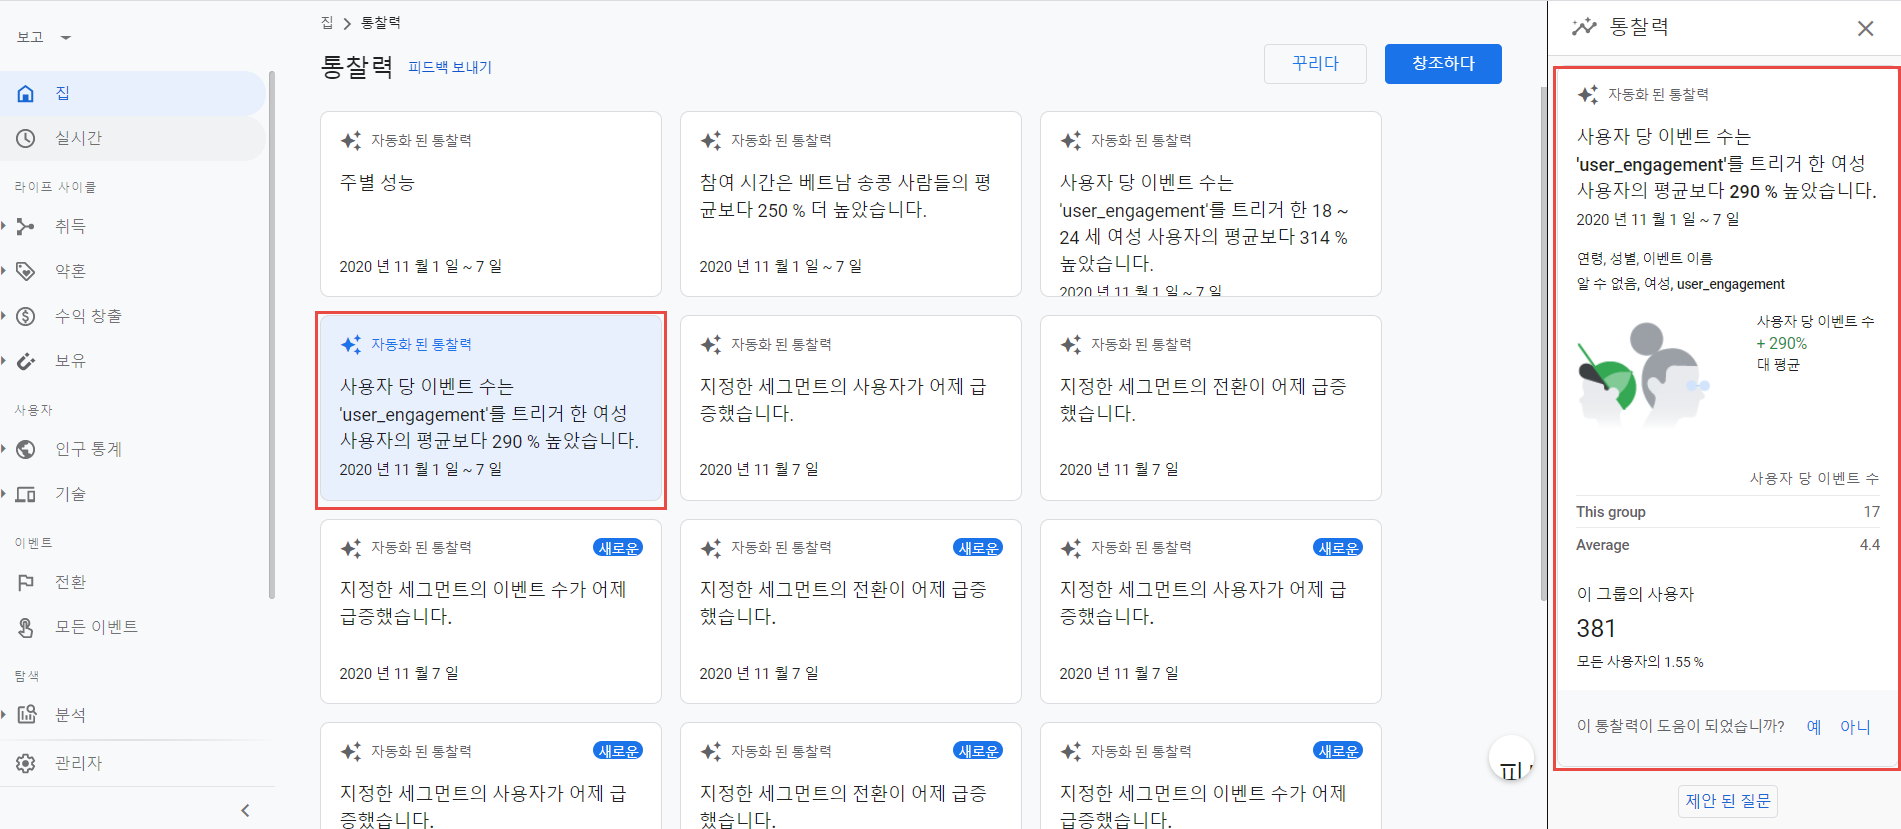Click the flag icon beside 전환
The width and height of the screenshot is (1901, 829).
26,582
